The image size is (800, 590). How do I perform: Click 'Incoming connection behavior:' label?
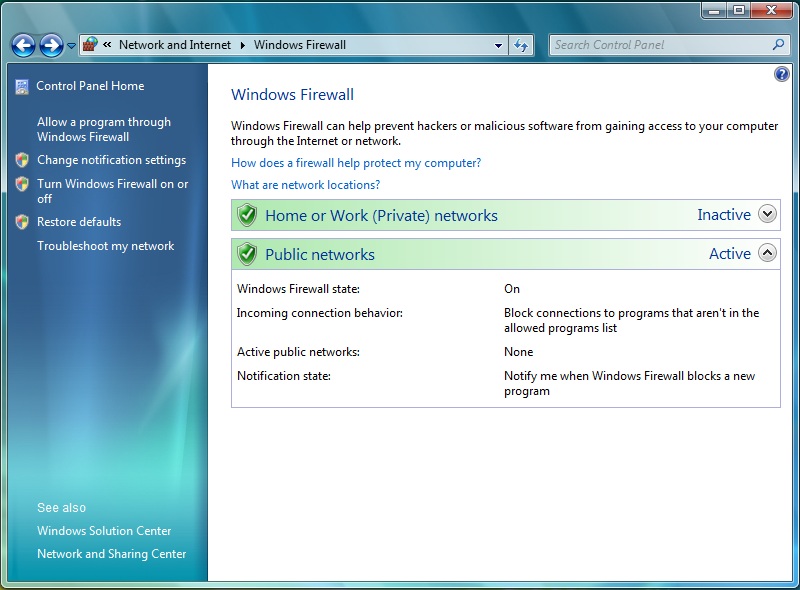(319, 313)
